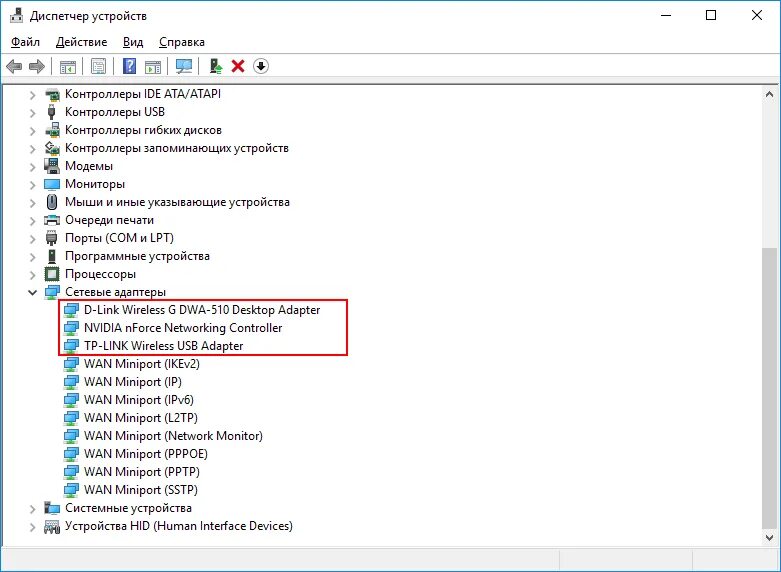Click the blue Help question mark icon
Image resolution: width=781 pixels, height=572 pixels.
coord(130,66)
